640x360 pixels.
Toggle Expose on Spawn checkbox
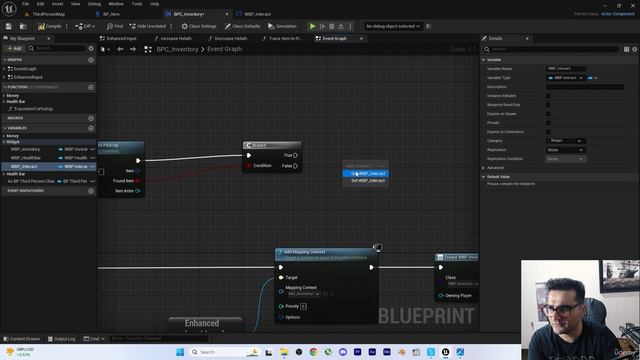click(x=548, y=113)
